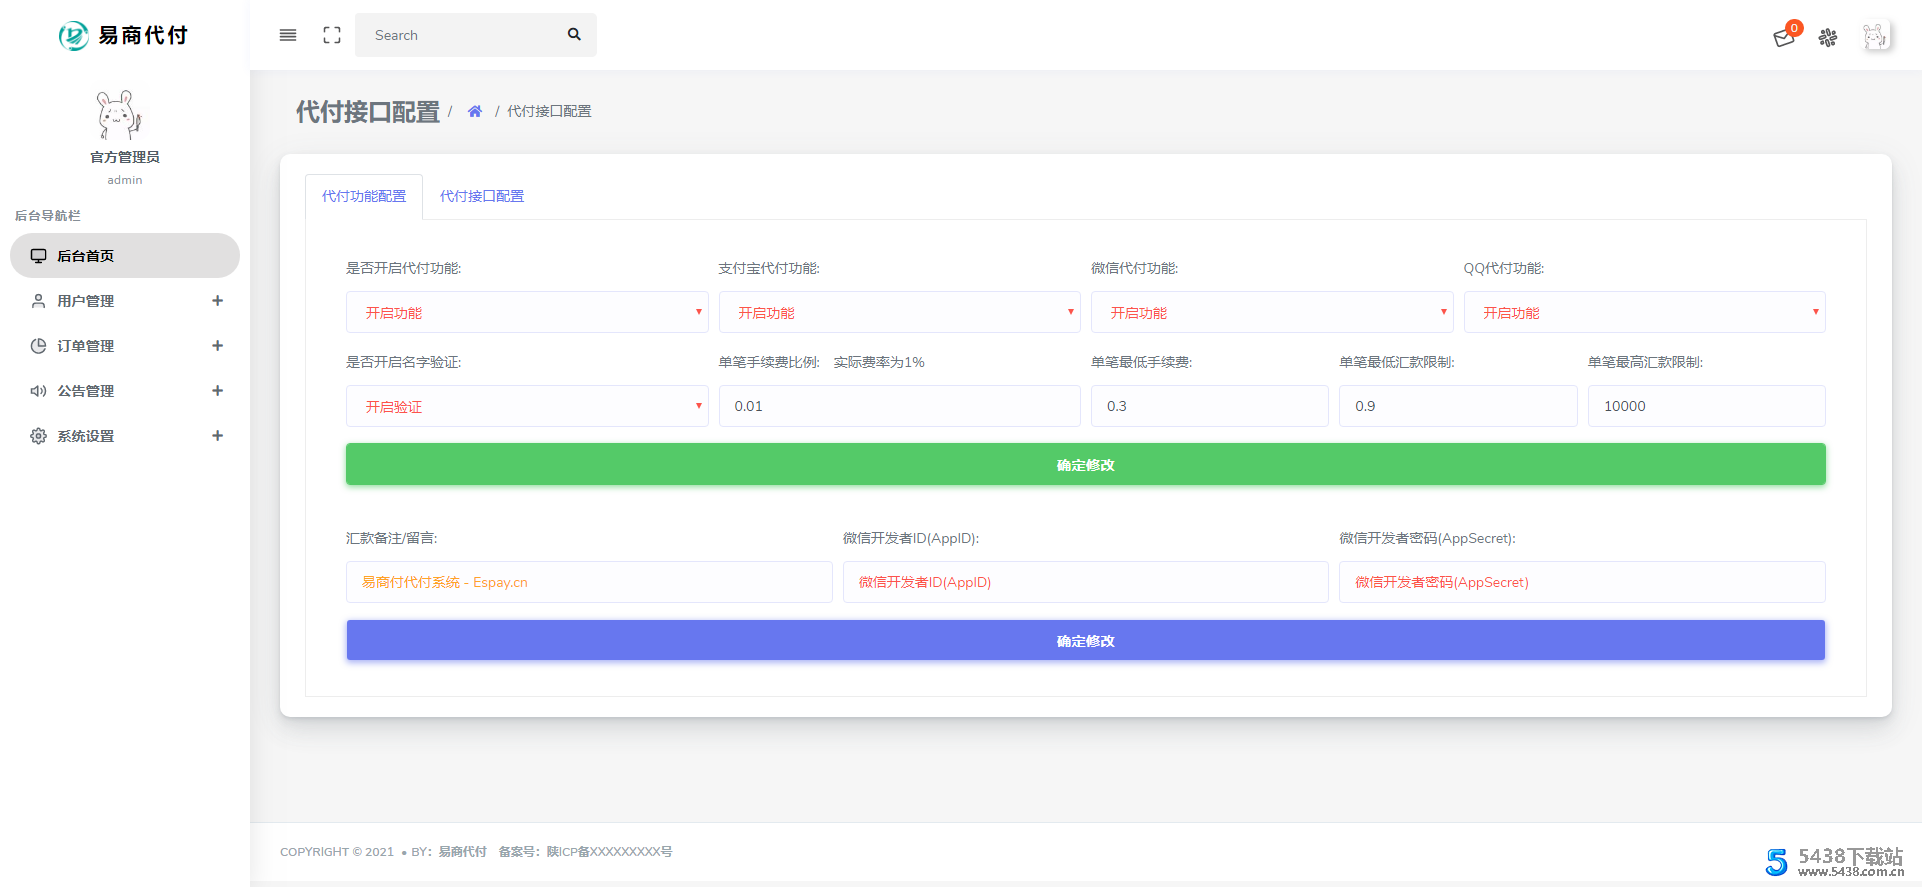Click the hamburger menu icon in header
The height and width of the screenshot is (887, 1922).
288,35
